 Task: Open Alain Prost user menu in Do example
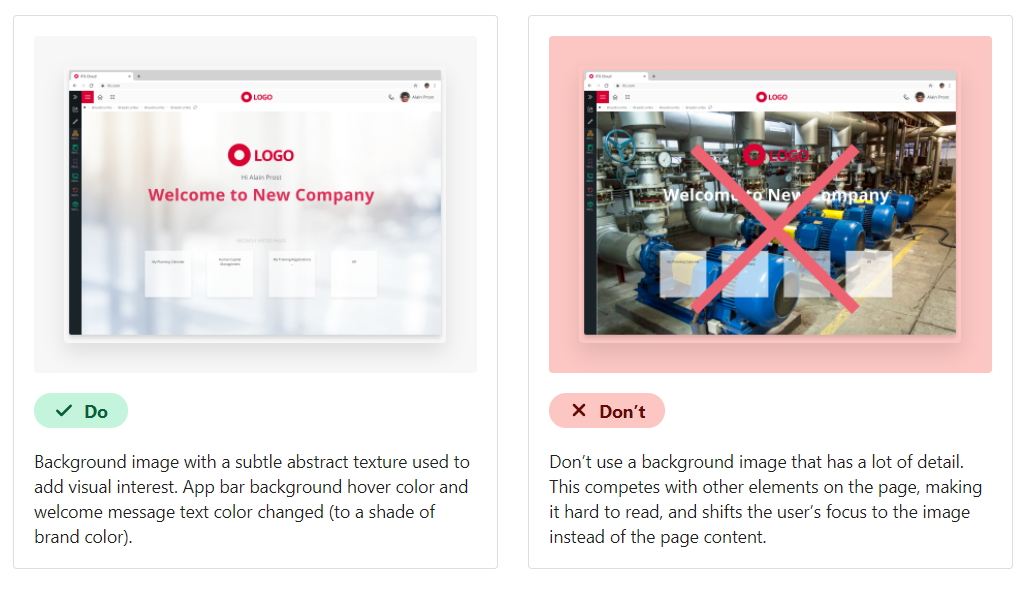click(418, 97)
